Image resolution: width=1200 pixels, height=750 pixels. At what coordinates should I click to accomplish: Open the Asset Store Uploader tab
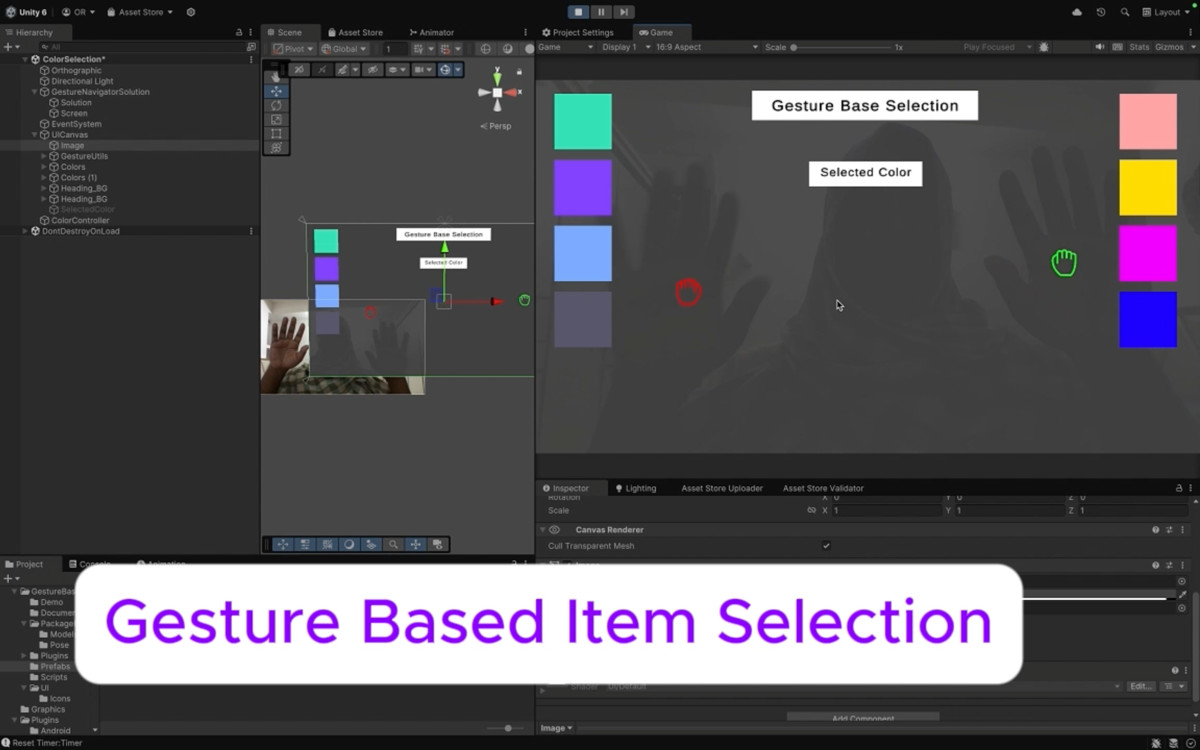722,488
